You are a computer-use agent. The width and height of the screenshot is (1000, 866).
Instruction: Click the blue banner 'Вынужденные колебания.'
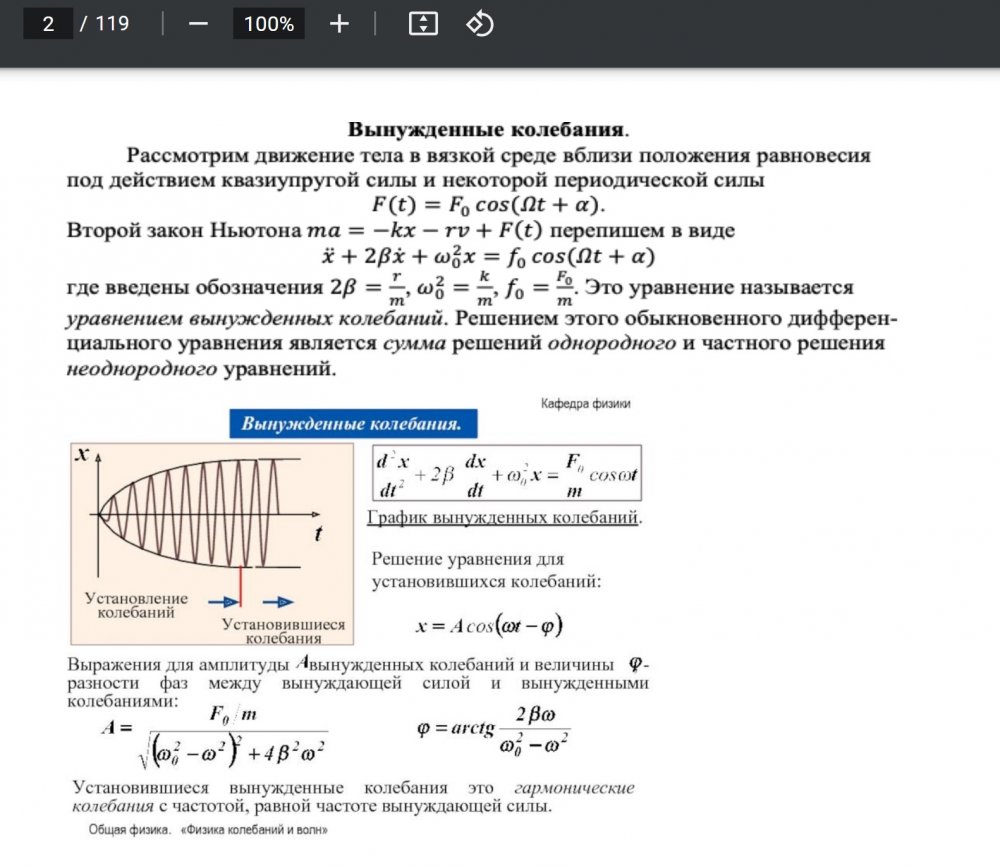[x=353, y=423]
